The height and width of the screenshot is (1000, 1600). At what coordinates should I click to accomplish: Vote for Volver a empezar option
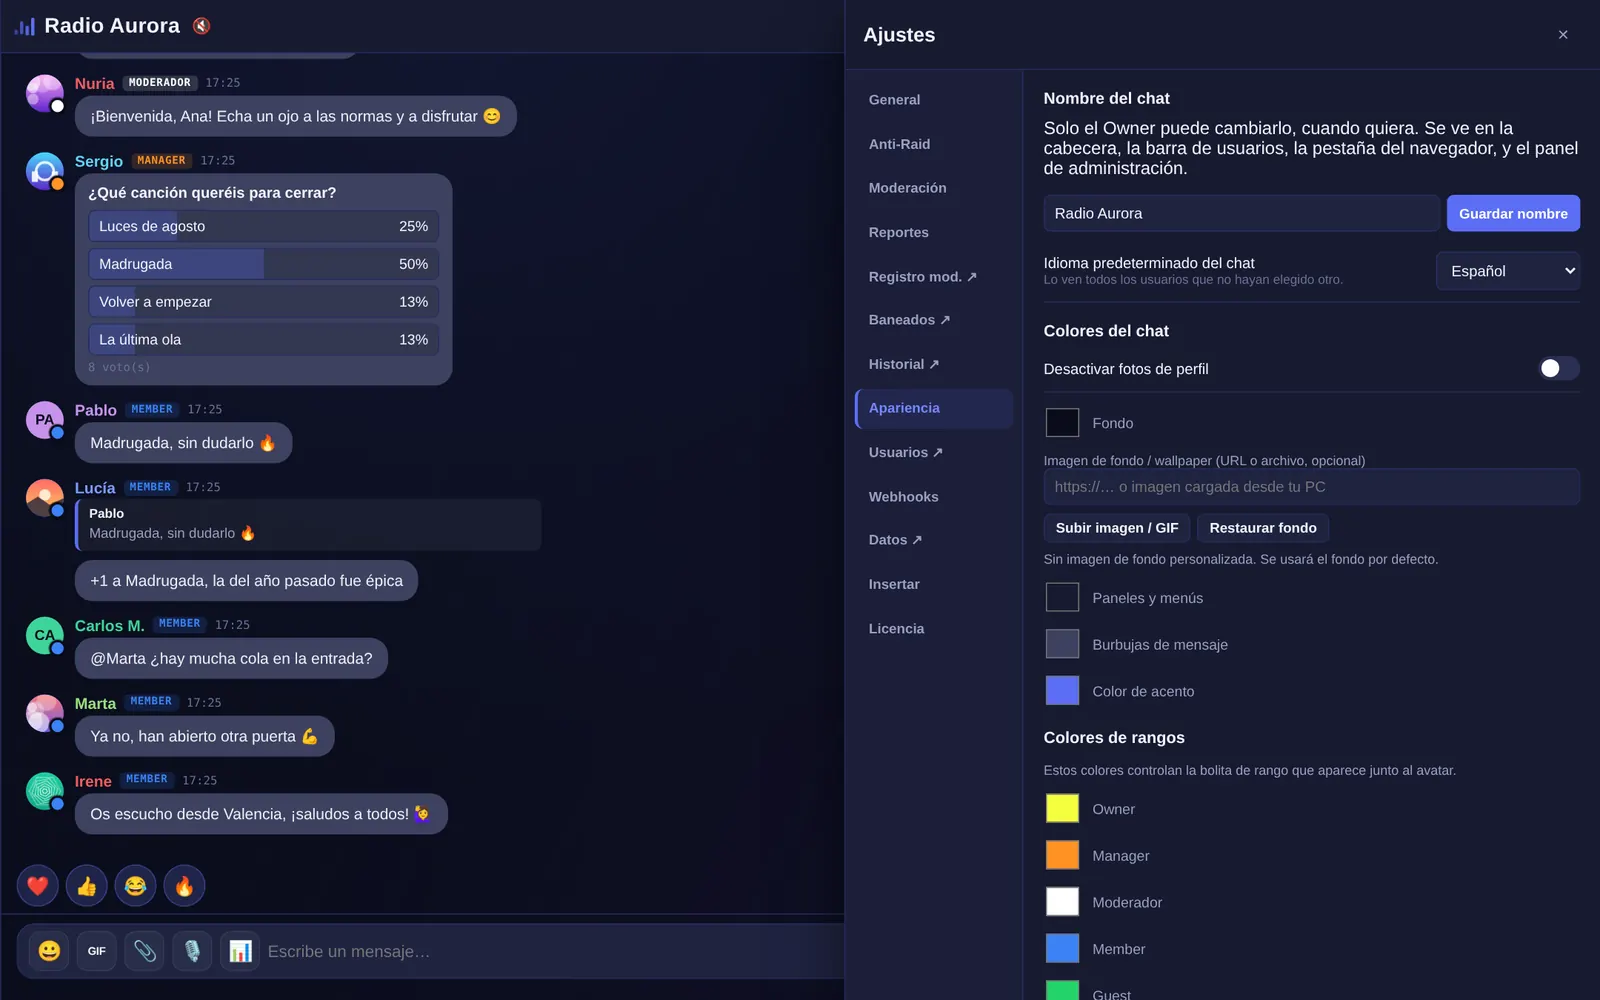[264, 302]
